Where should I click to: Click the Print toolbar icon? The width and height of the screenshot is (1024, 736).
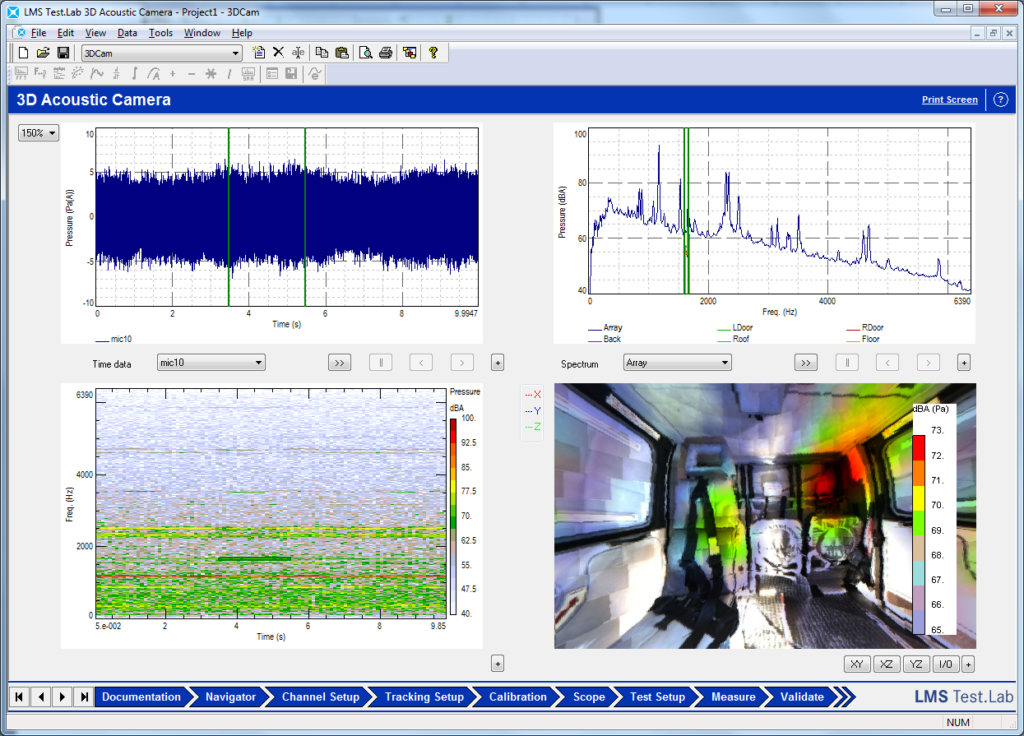(x=385, y=52)
